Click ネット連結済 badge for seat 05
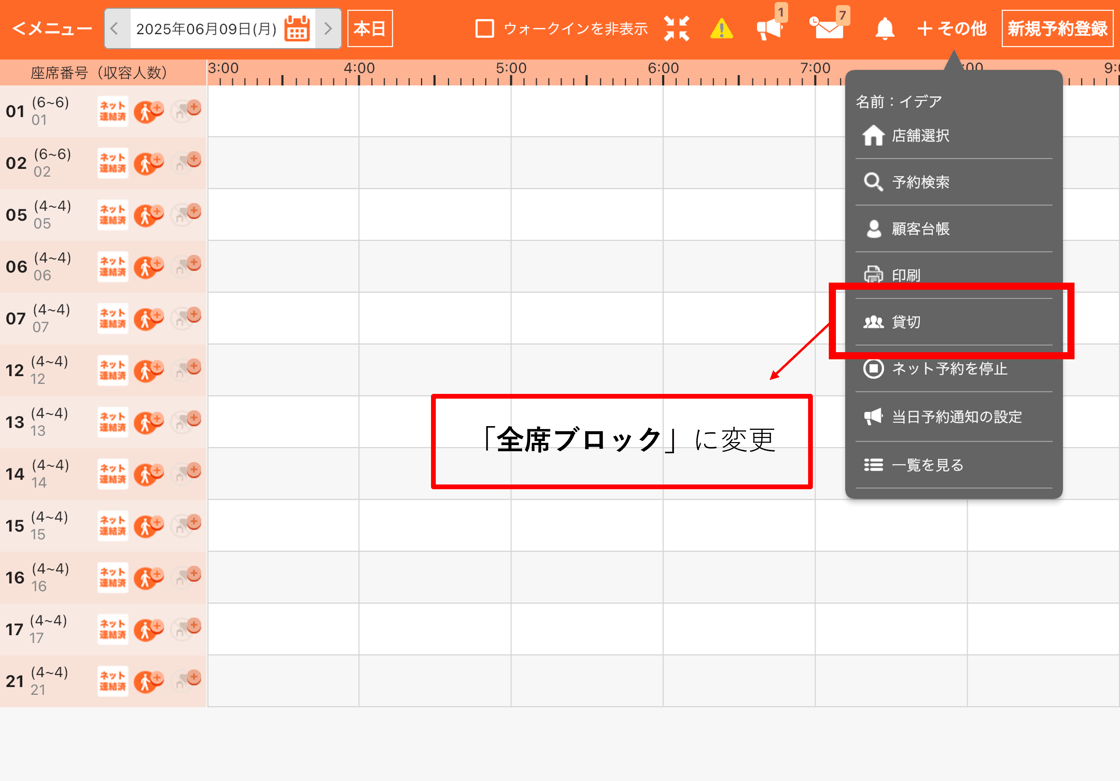Viewport: 1120px width, 781px height. (x=113, y=215)
